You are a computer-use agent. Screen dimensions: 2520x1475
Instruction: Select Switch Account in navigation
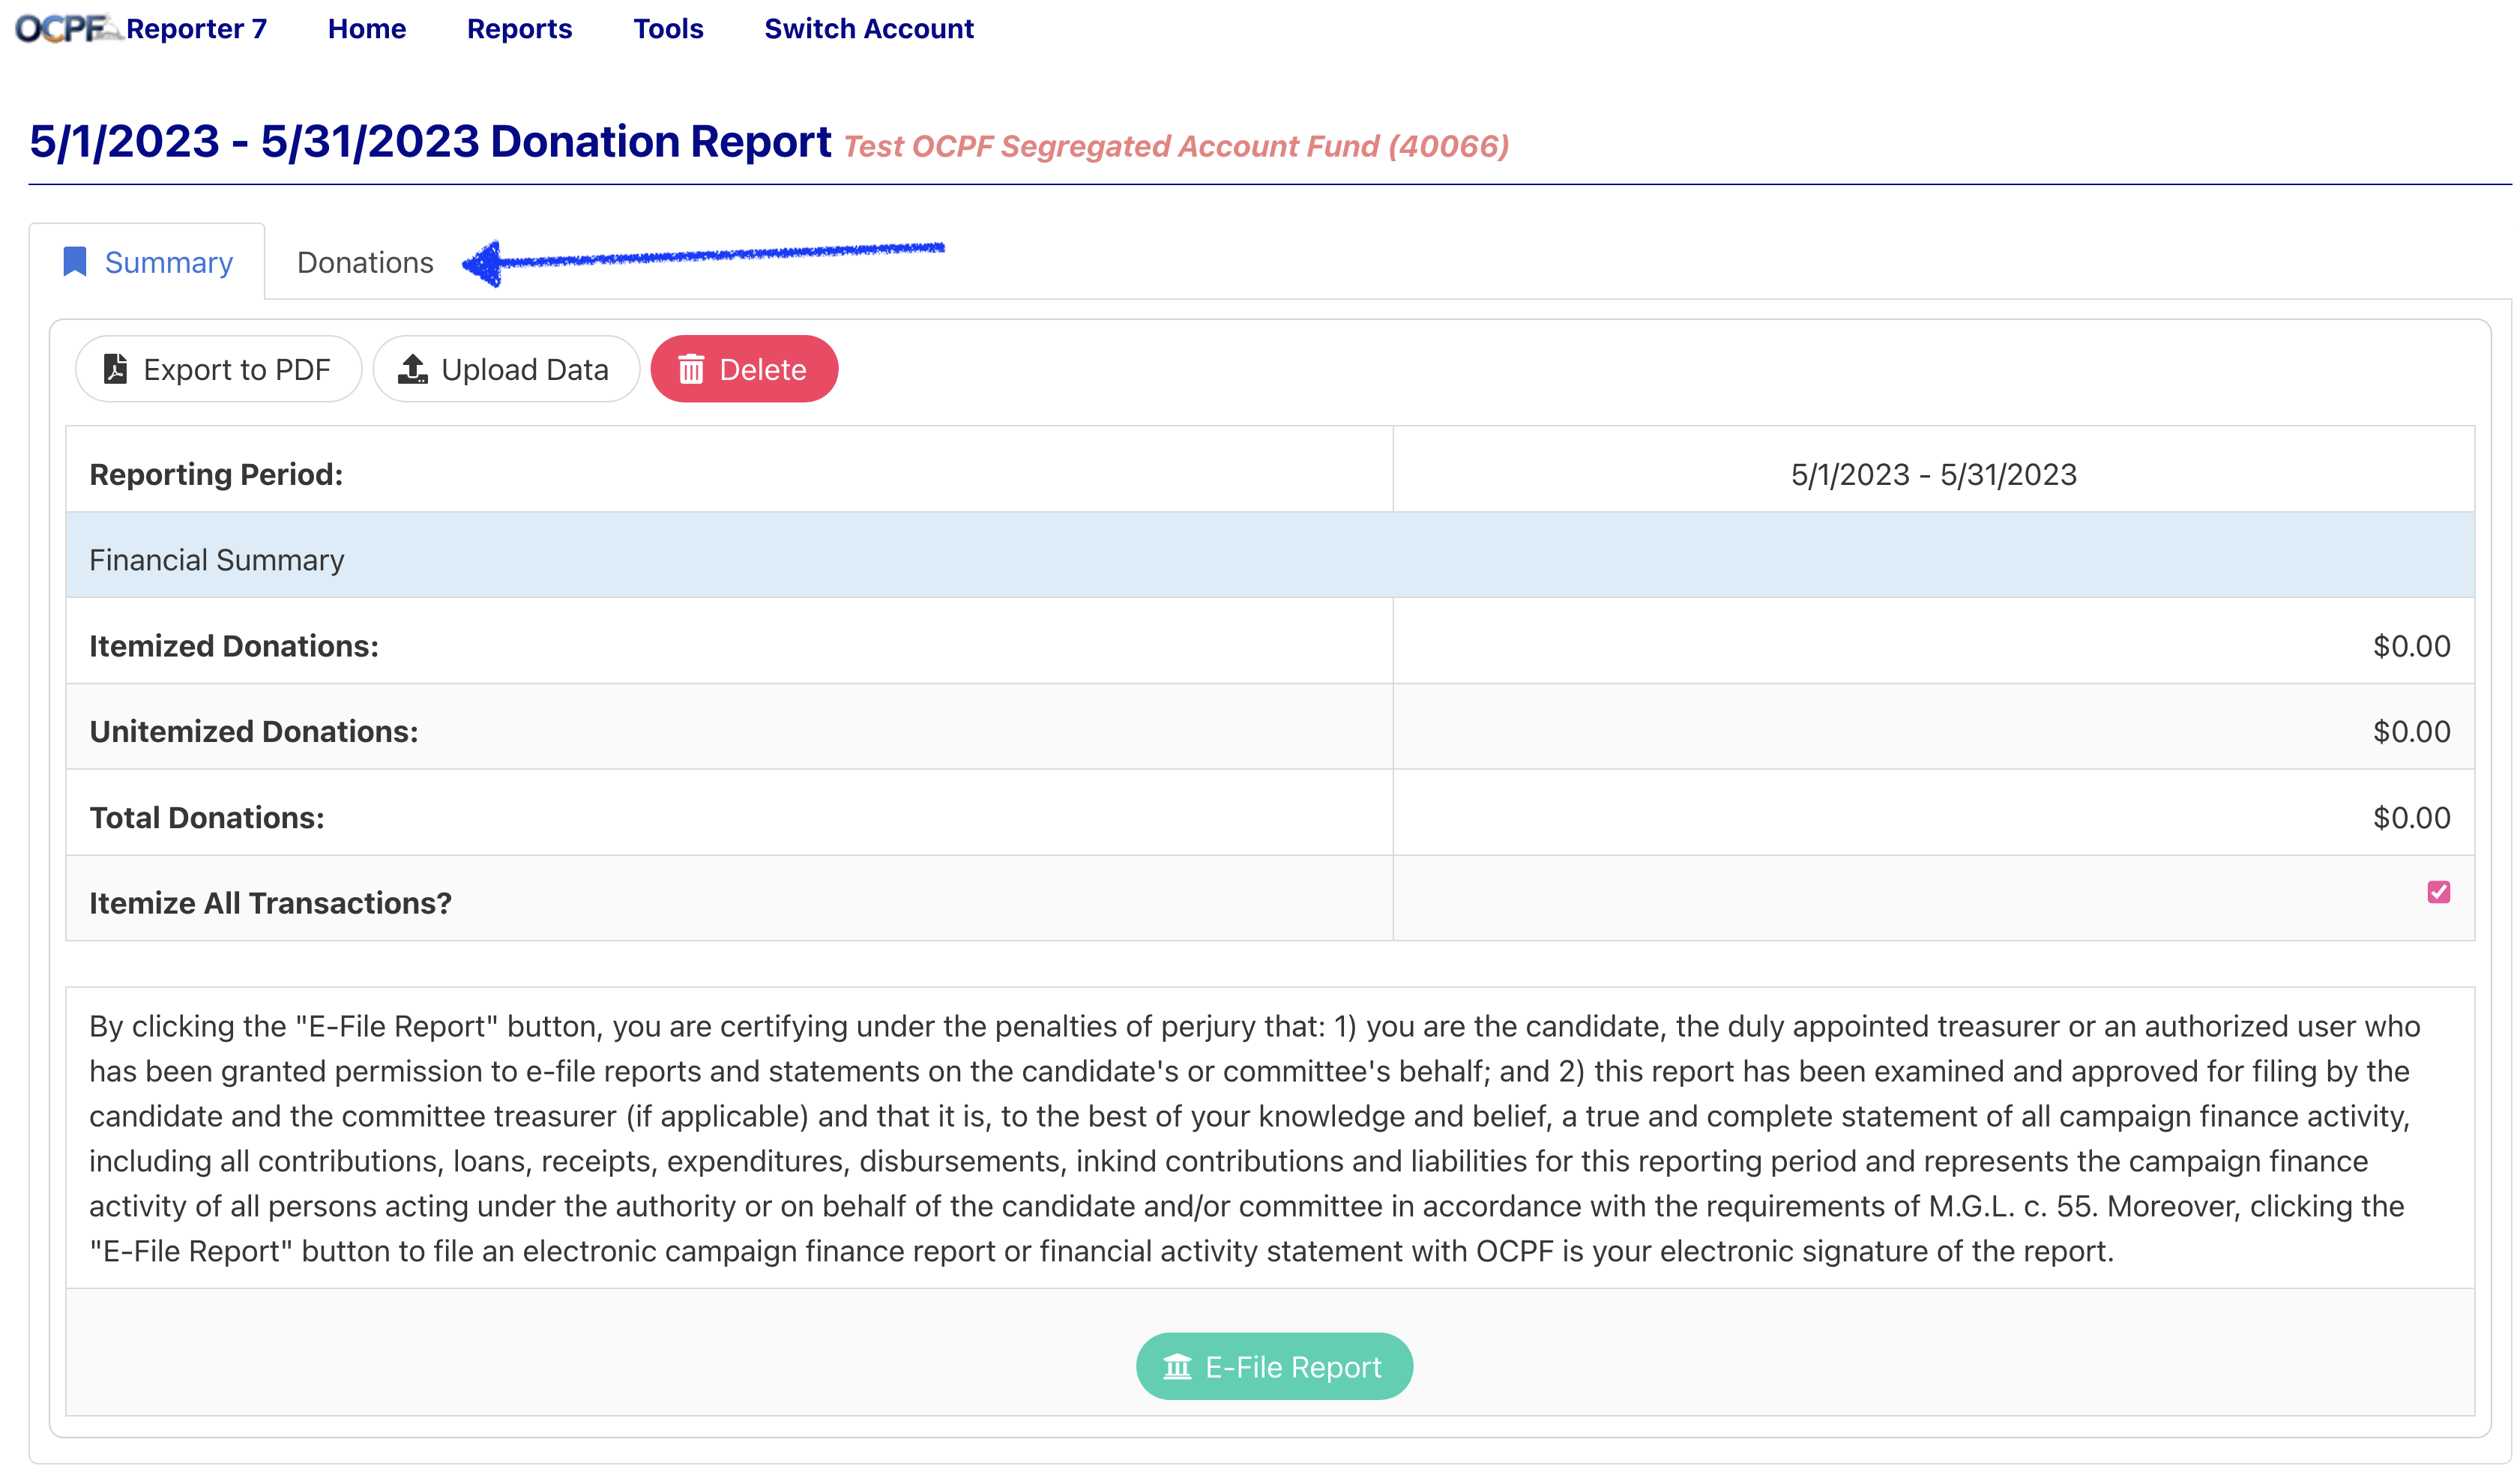point(868,29)
